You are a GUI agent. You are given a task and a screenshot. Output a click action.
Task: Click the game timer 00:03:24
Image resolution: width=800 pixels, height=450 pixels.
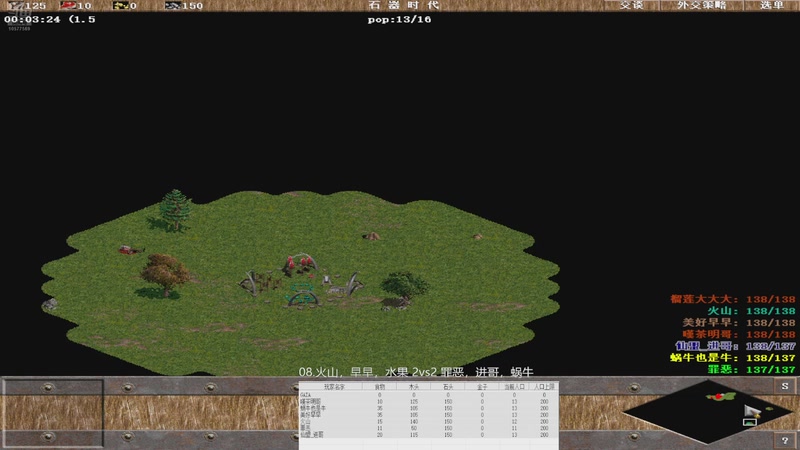point(32,19)
